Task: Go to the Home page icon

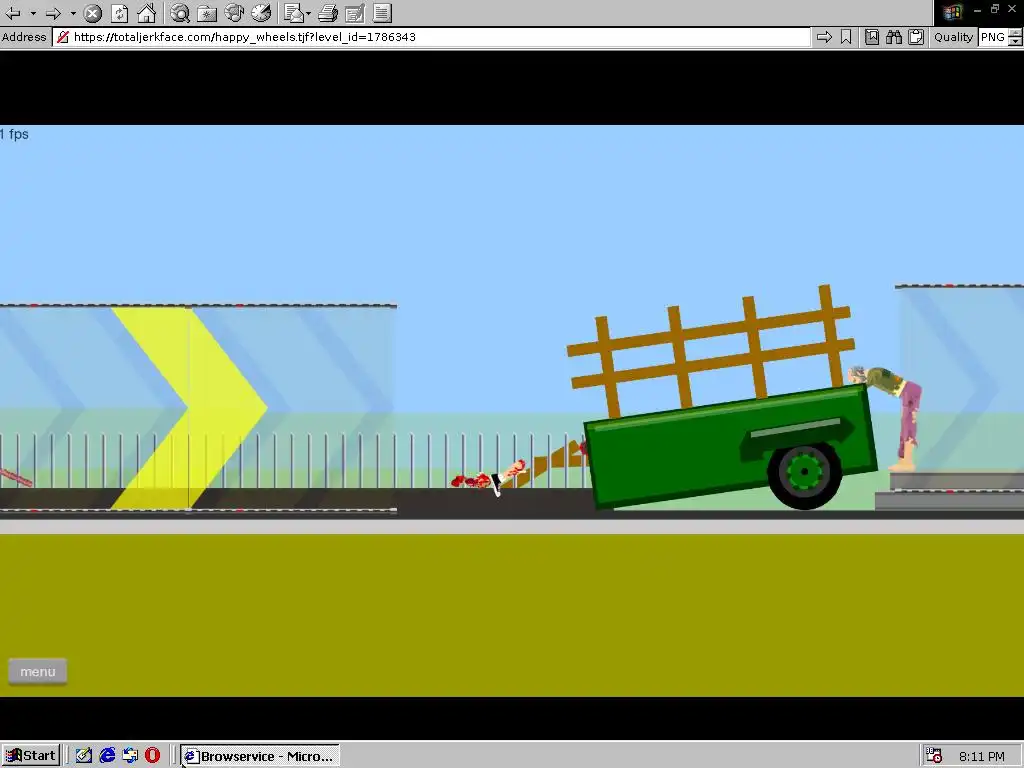Action: [147, 13]
